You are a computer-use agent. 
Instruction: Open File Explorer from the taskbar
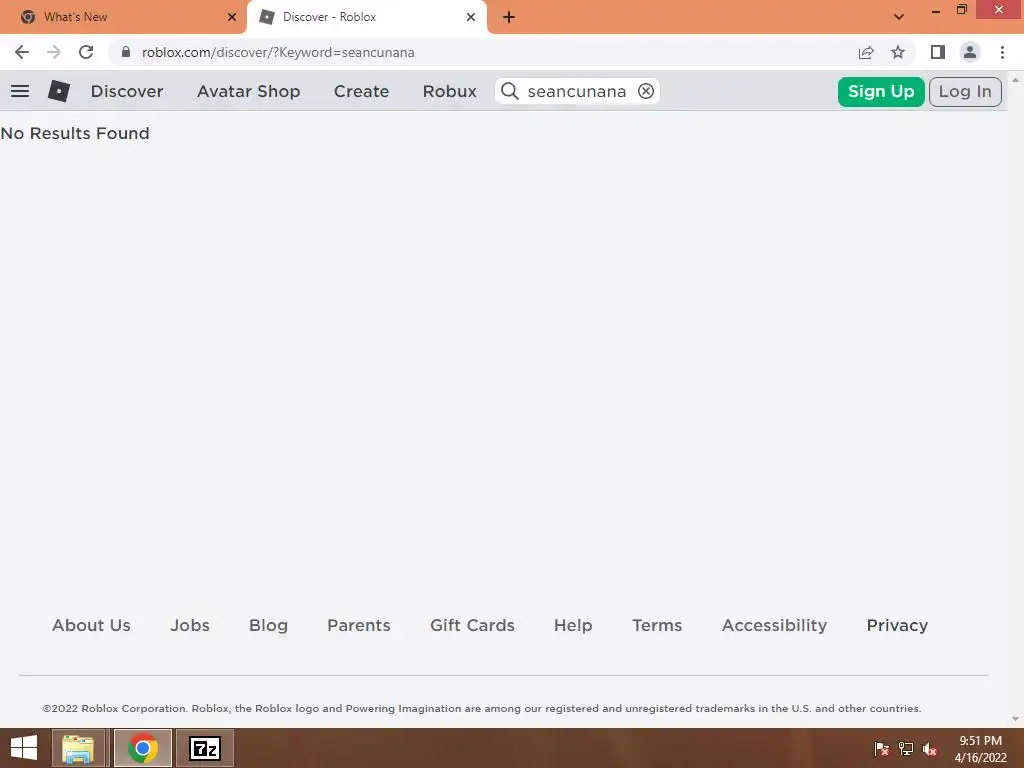click(78, 748)
